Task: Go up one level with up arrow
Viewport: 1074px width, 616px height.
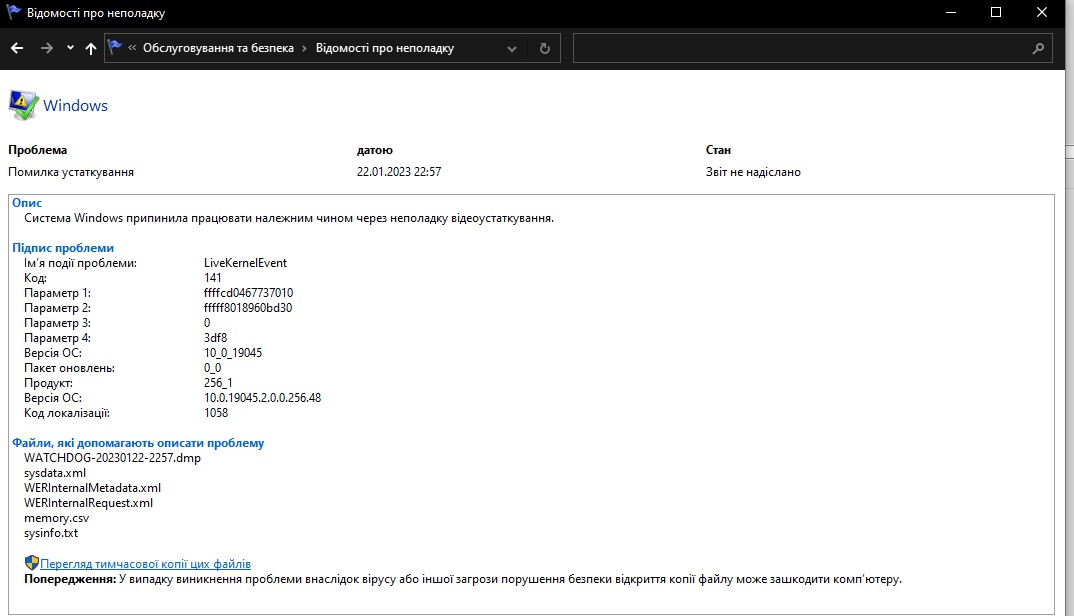Action: tap(90, 48)
